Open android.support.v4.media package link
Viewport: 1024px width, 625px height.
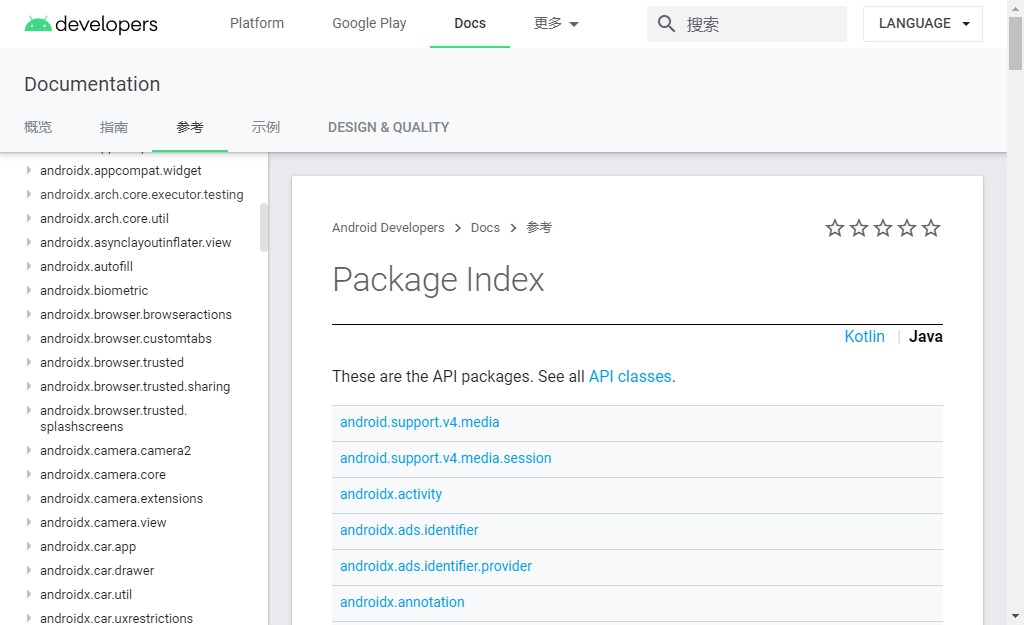click(419, 423)
